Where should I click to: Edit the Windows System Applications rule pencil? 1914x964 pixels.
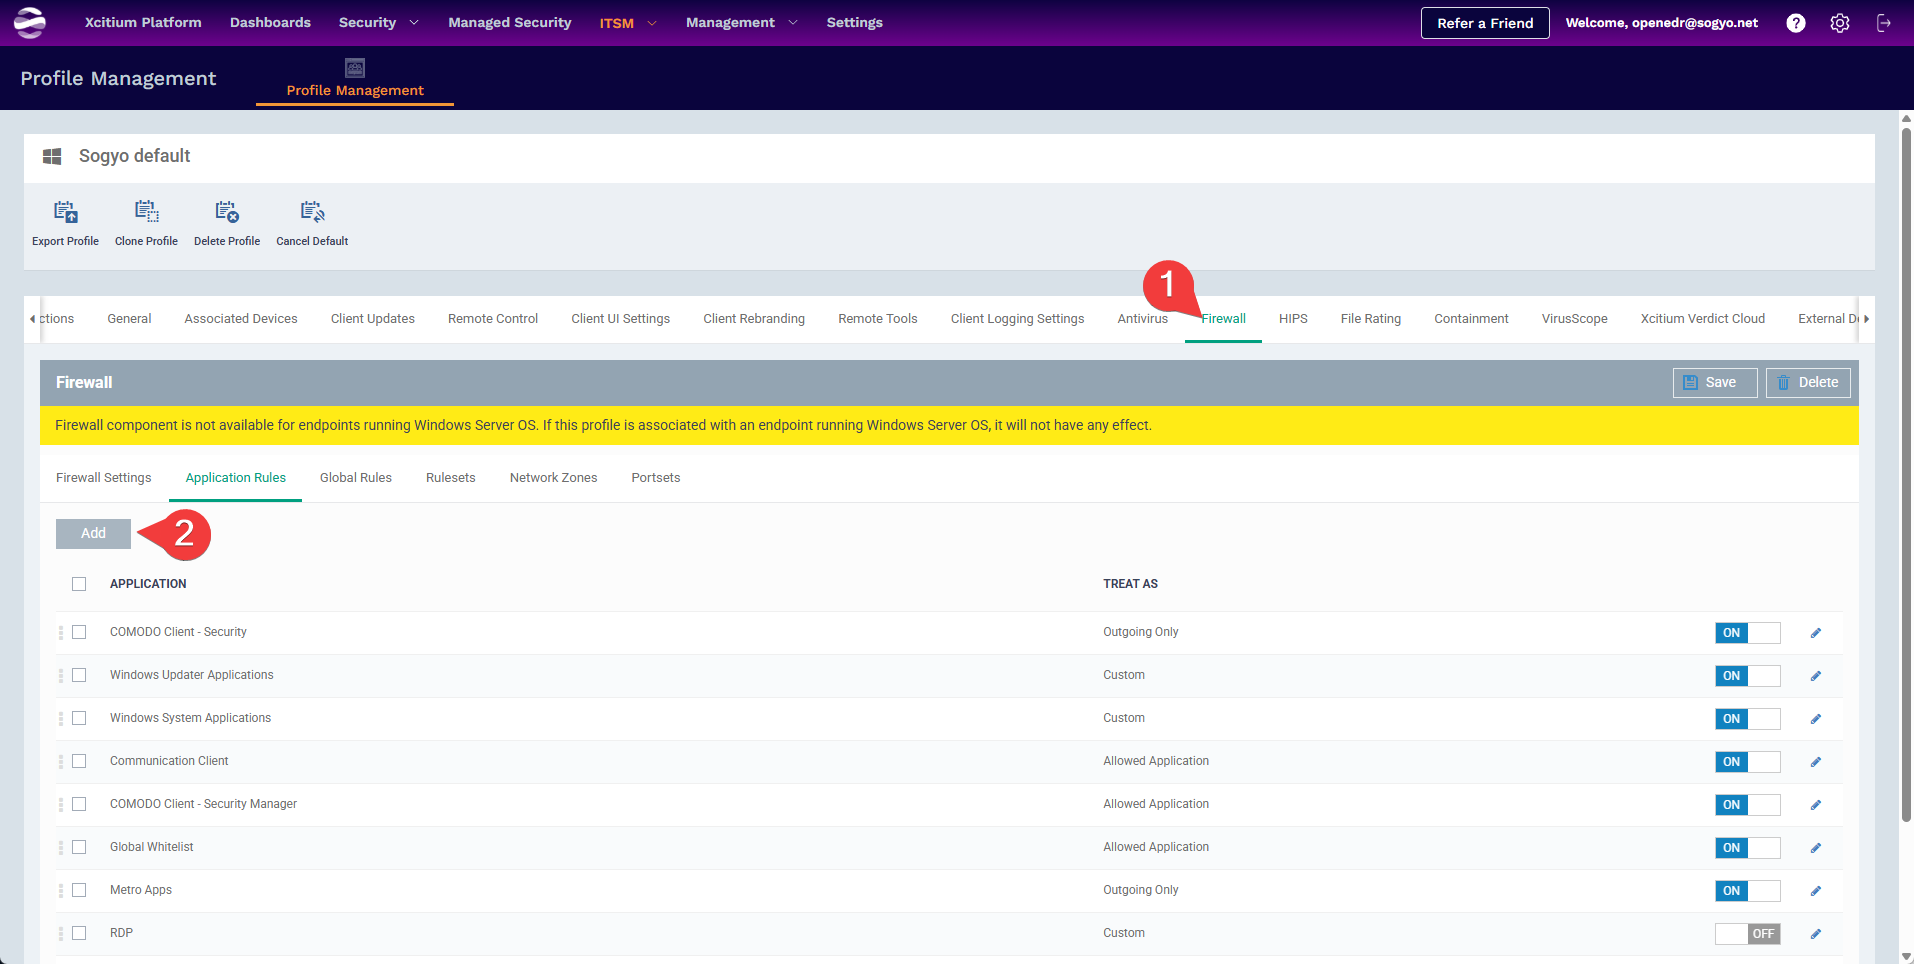[x=1816, y=719]
